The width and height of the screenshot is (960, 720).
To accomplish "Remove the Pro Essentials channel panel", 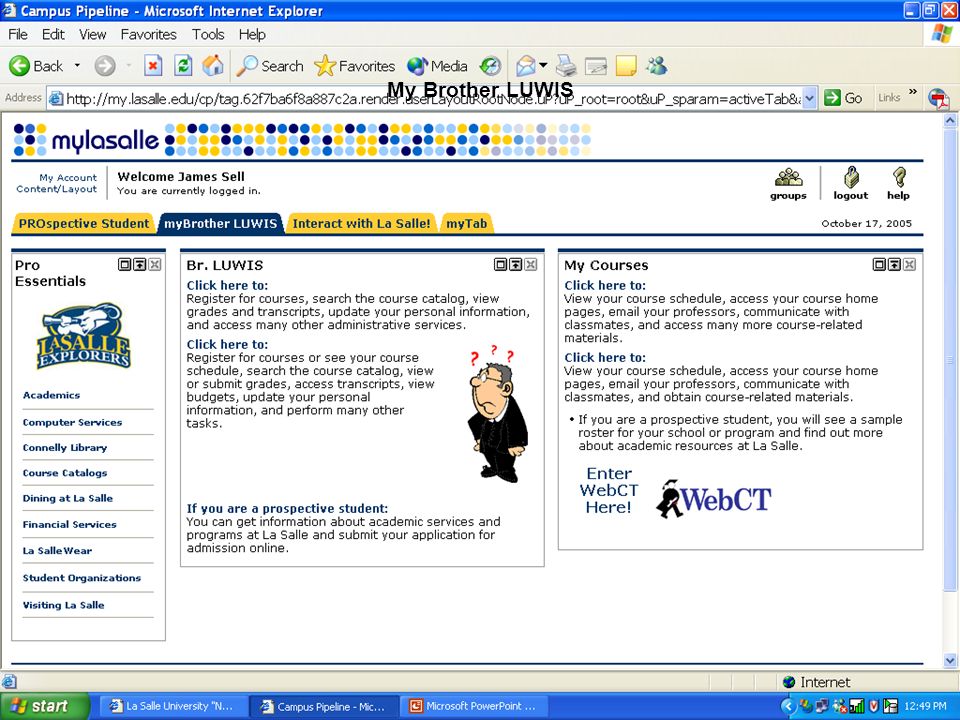I will click(155, 264).
